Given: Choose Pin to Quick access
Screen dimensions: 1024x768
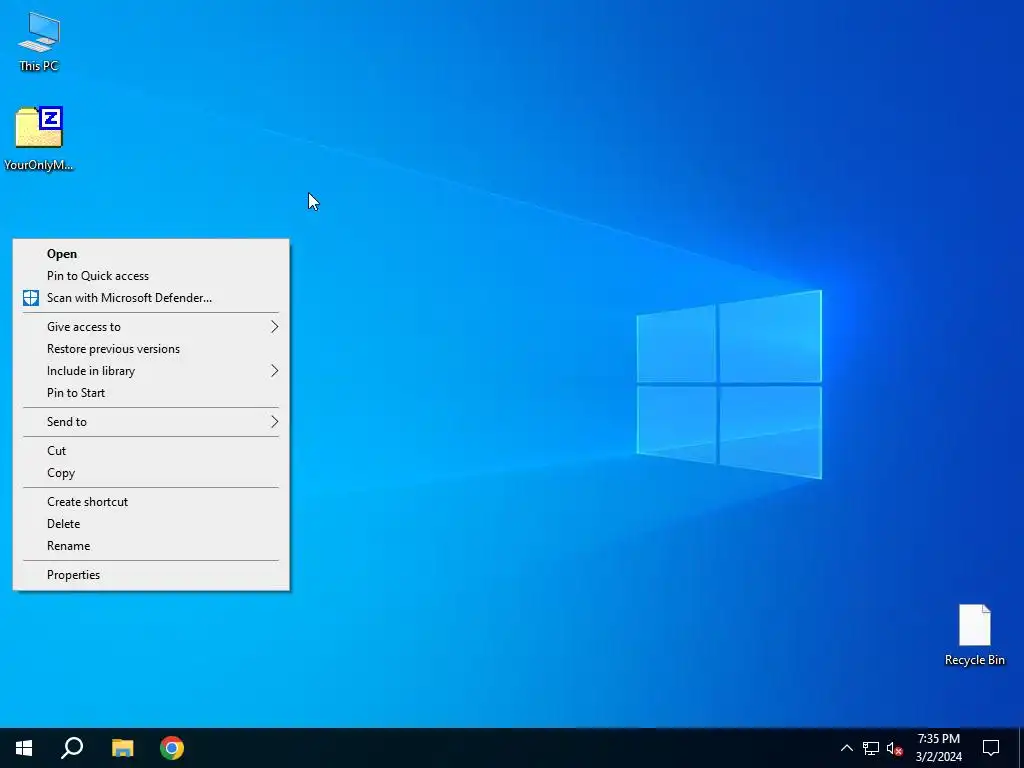Looking at the screenshot, I should (151, 276).
